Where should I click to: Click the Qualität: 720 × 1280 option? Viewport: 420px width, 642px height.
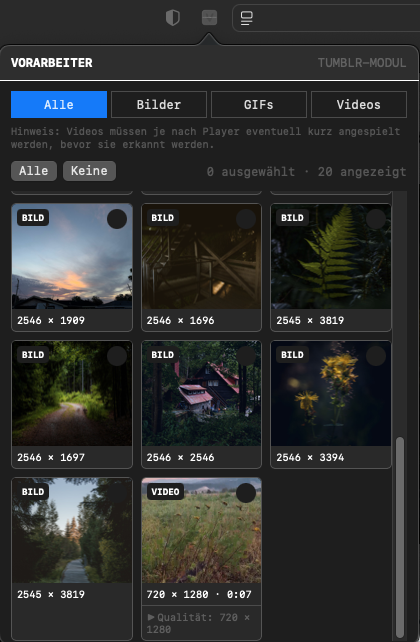coord(201,623)
